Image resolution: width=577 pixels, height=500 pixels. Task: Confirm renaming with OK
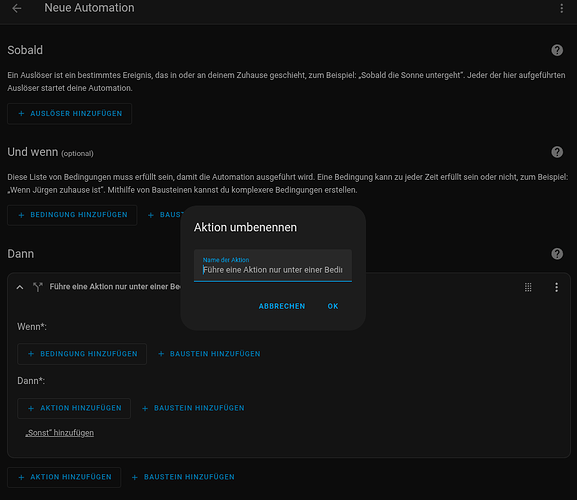(333, 306)
